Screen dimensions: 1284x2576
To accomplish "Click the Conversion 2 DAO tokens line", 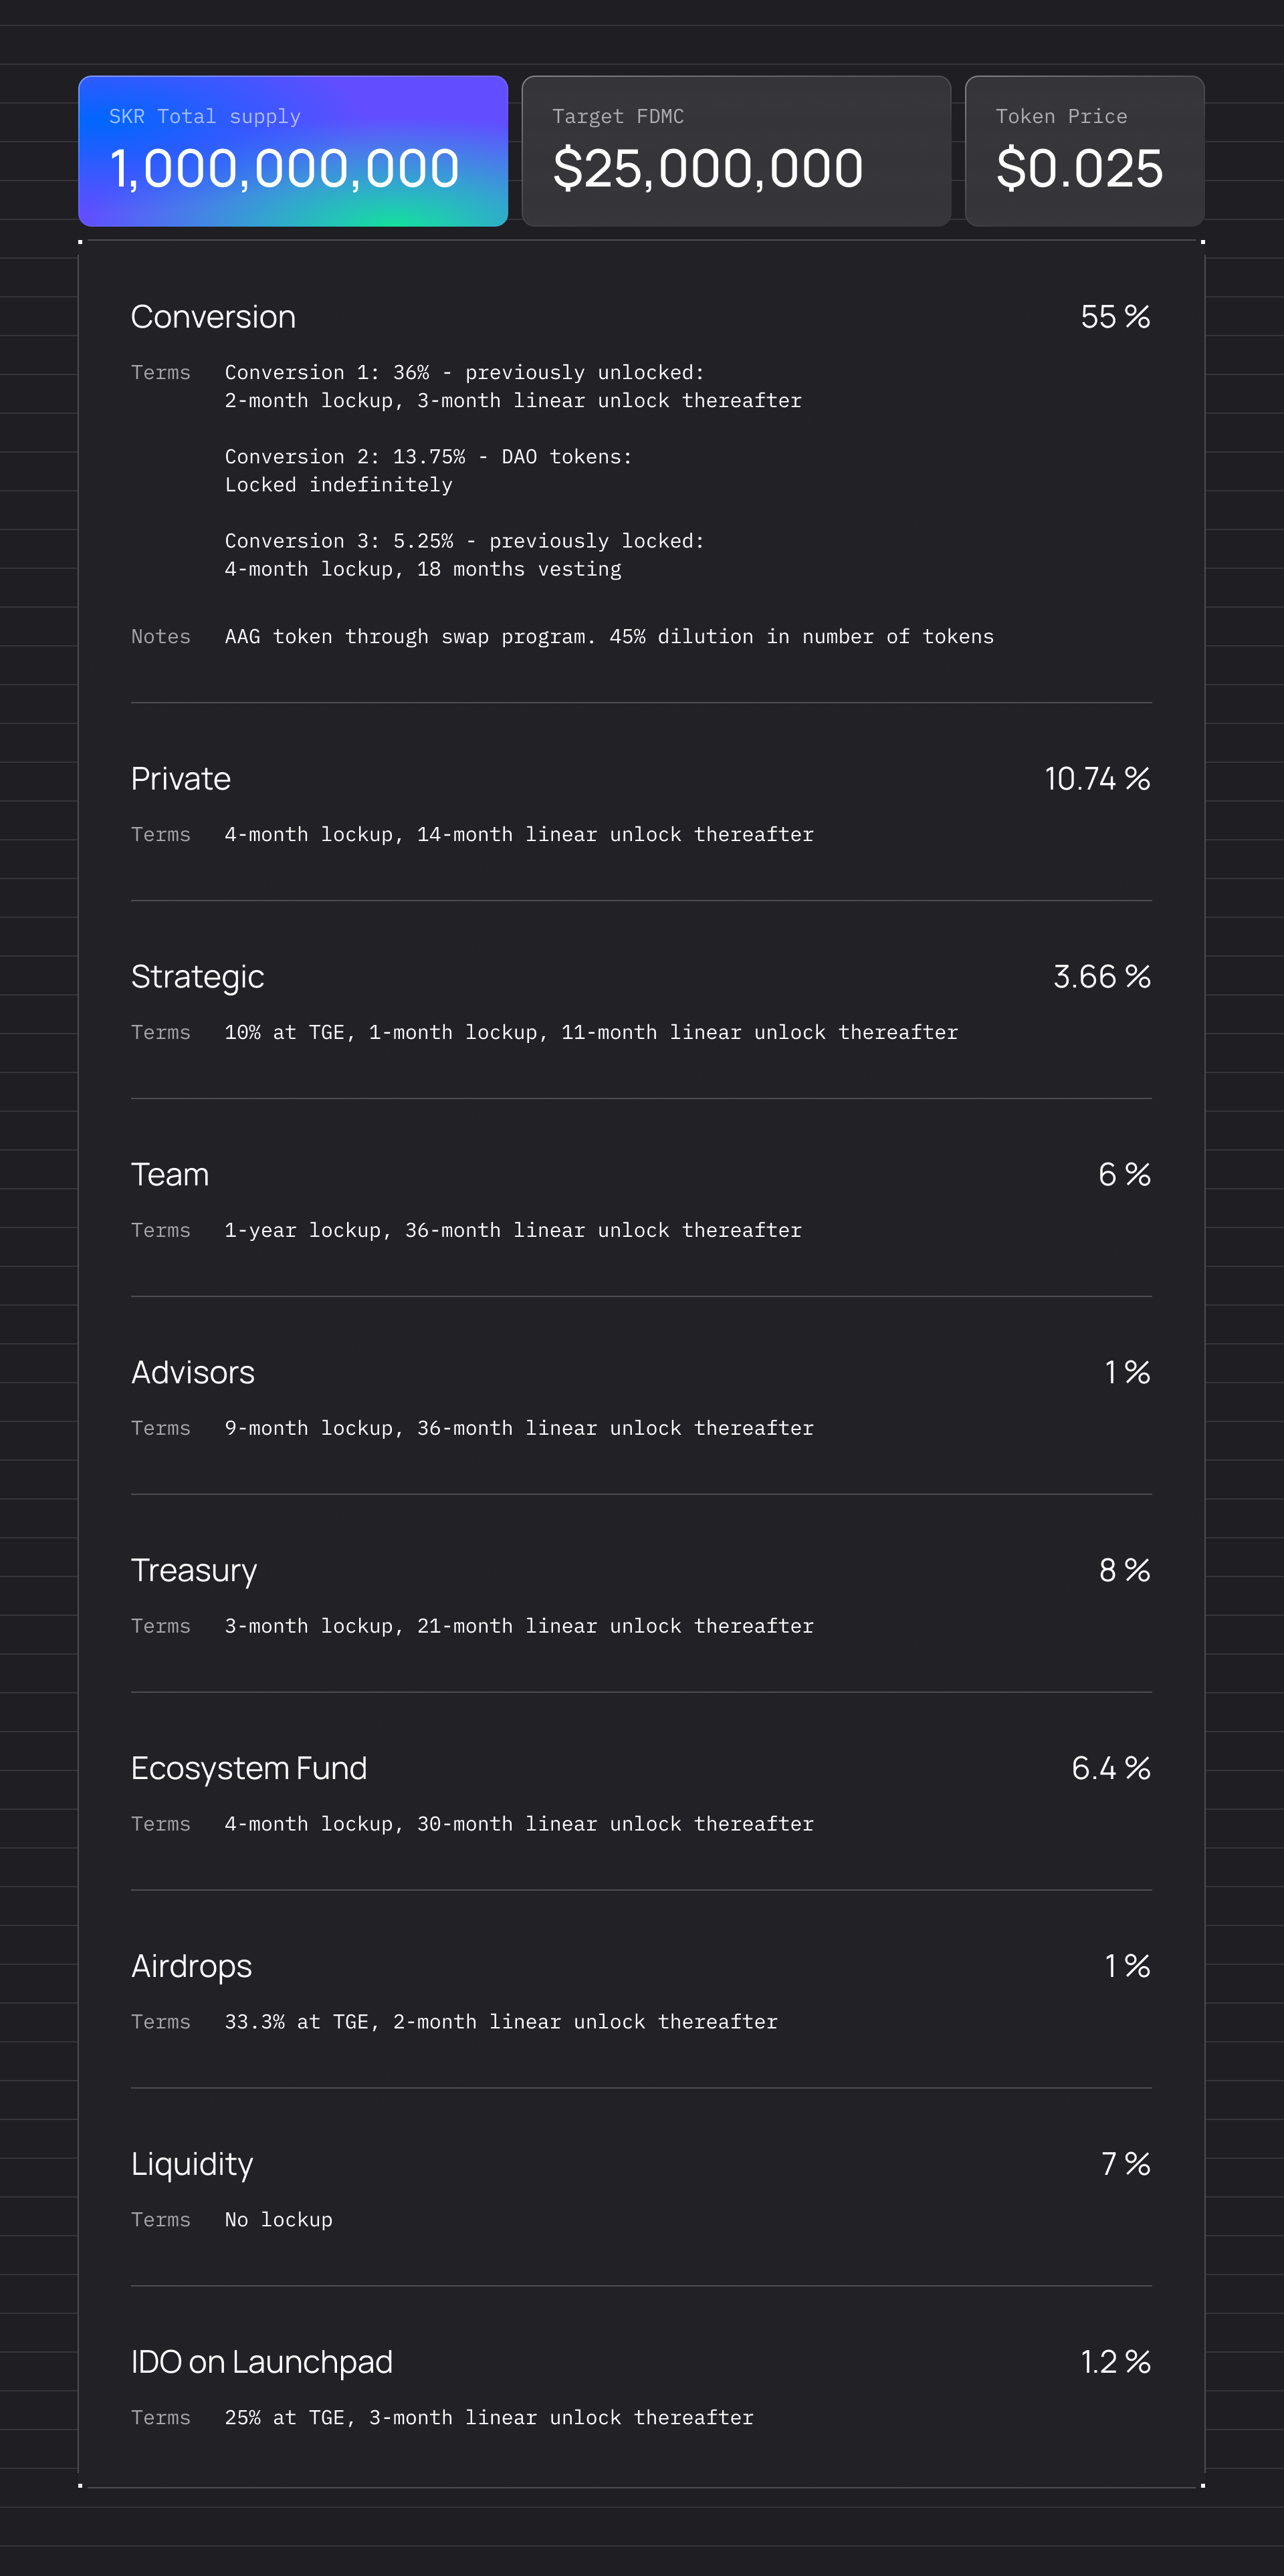I will point(428,457).
